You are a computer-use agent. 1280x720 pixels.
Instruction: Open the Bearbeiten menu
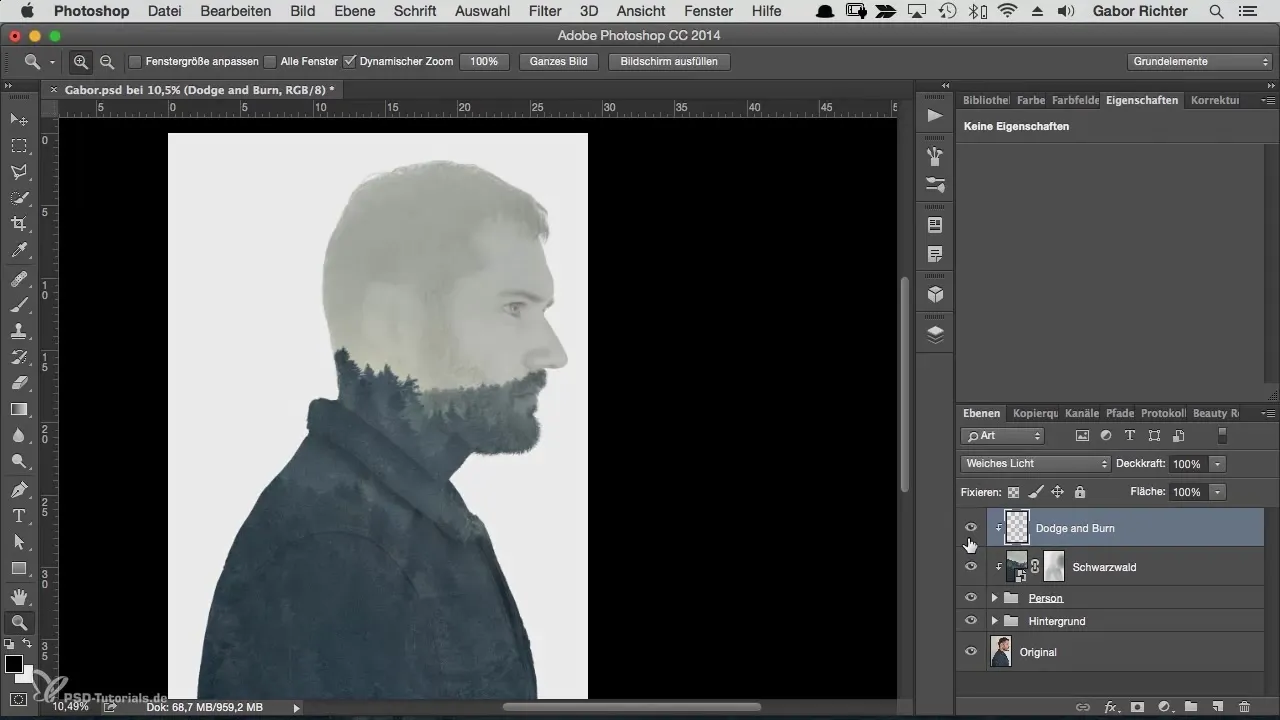(x=235, y=11)
